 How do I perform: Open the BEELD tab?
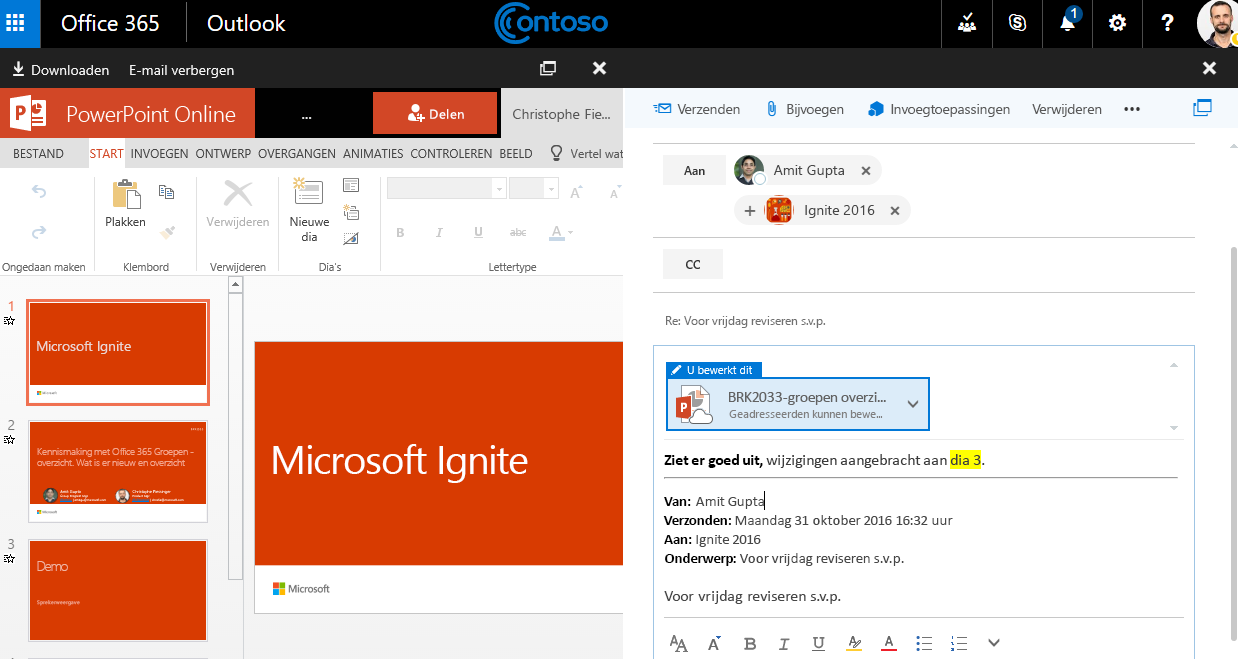516,154
